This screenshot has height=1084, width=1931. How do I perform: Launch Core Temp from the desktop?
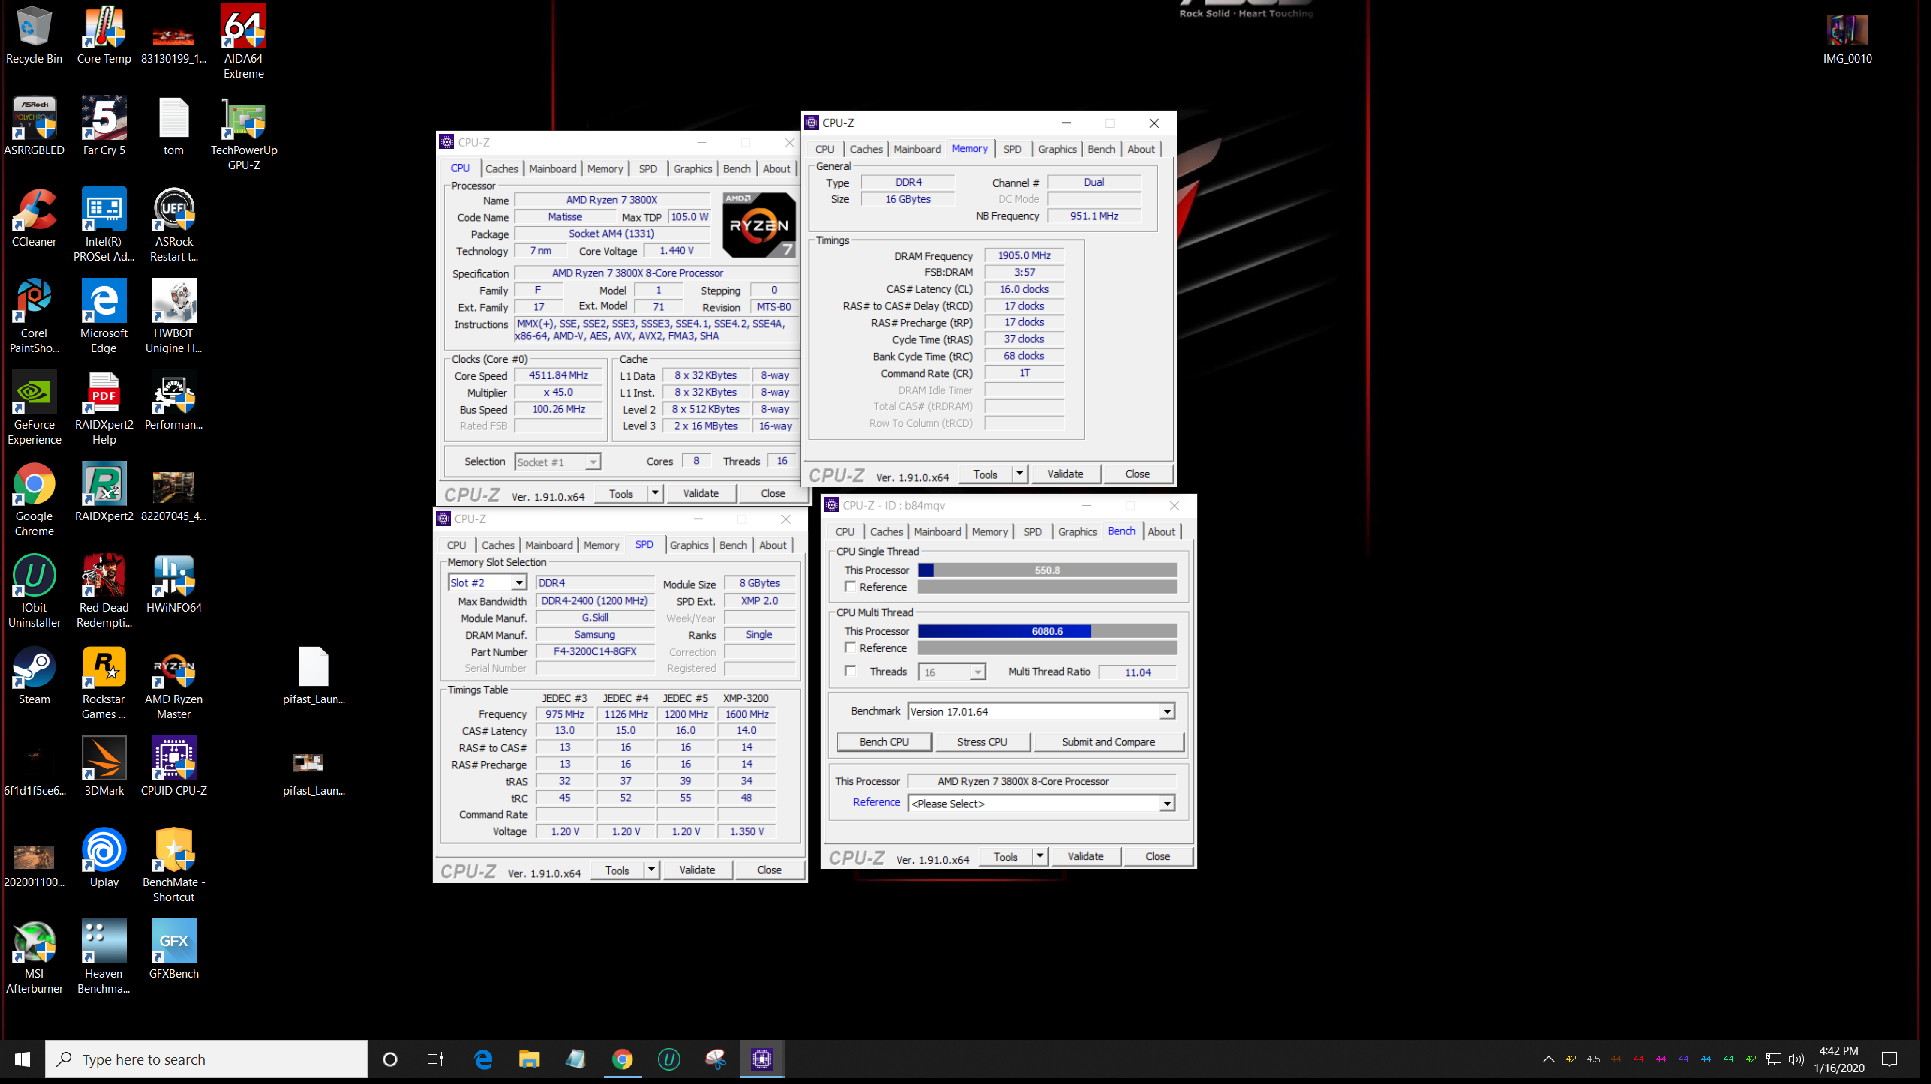pos(104,35)
